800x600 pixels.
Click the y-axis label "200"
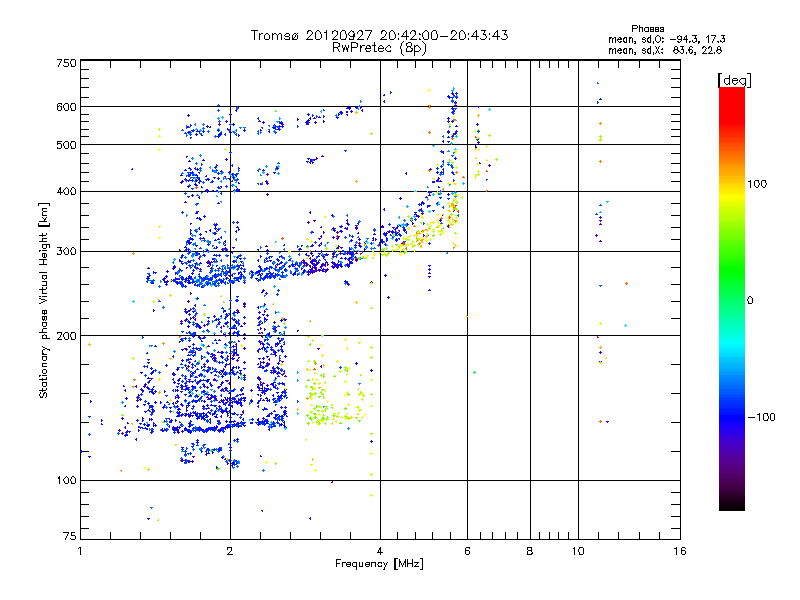[66, 336]
